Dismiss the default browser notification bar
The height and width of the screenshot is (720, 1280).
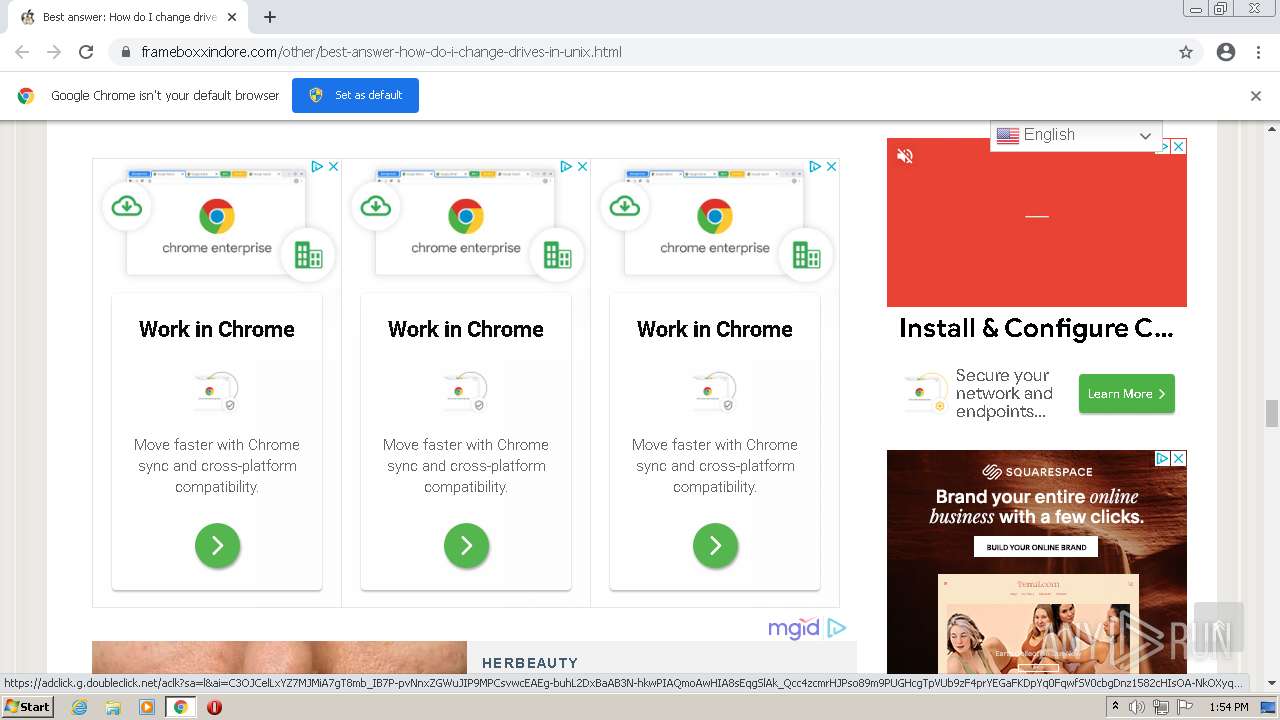coord(1256,96)
